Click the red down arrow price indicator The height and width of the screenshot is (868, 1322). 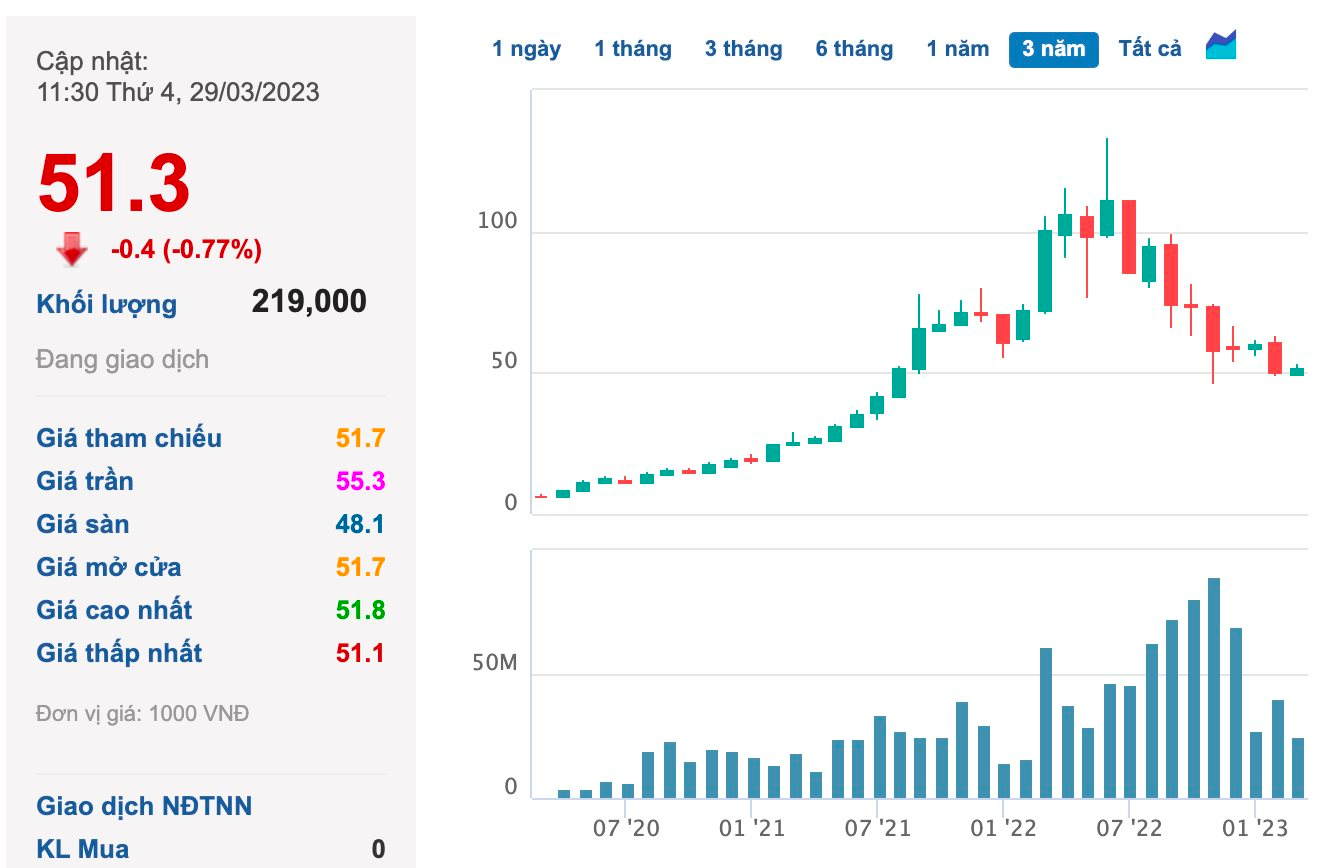[72, 250]
